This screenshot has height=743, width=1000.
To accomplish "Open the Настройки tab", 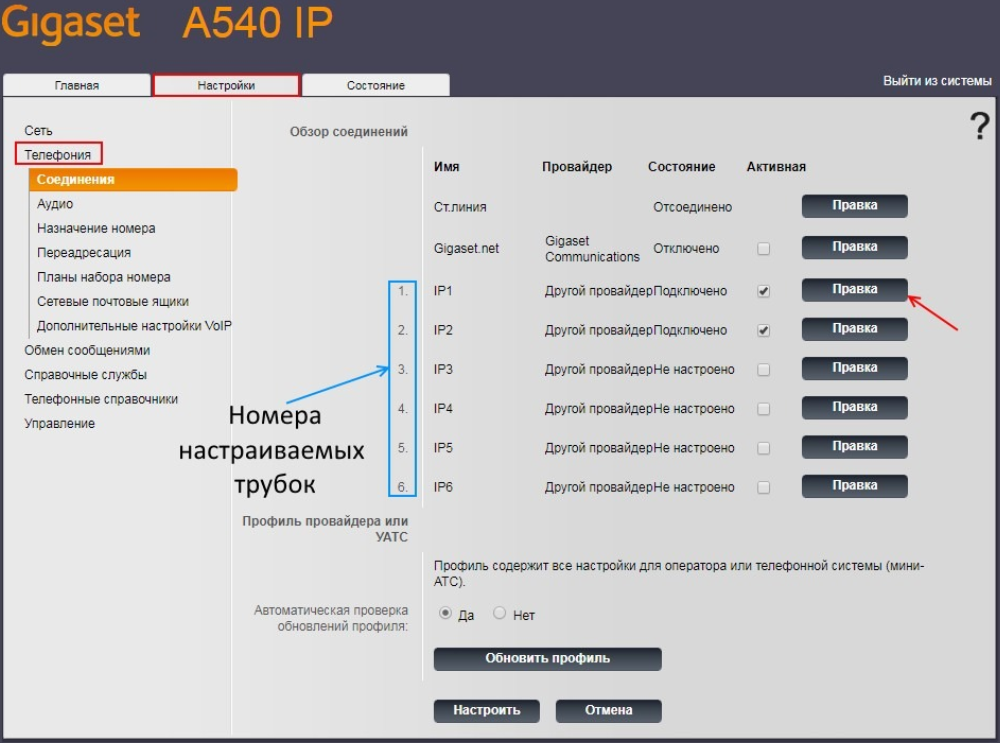I will [x=226, y=85].
